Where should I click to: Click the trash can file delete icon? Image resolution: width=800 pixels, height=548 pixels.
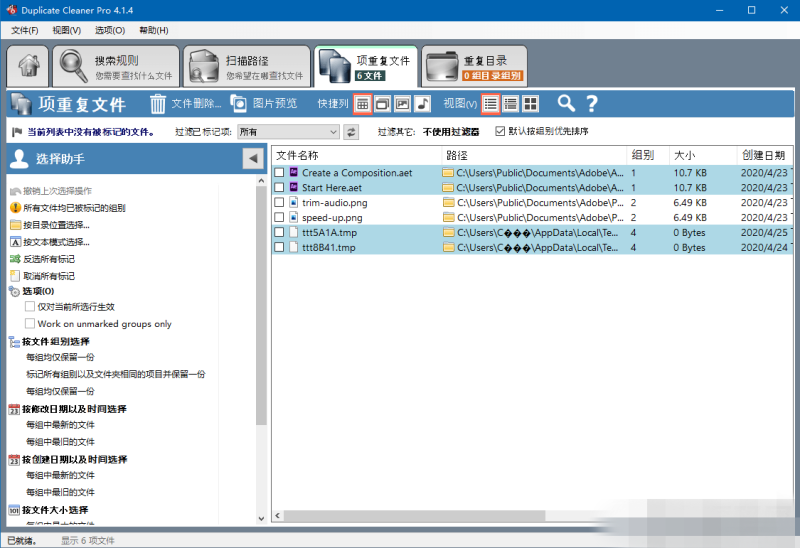(x=158, y=103)
